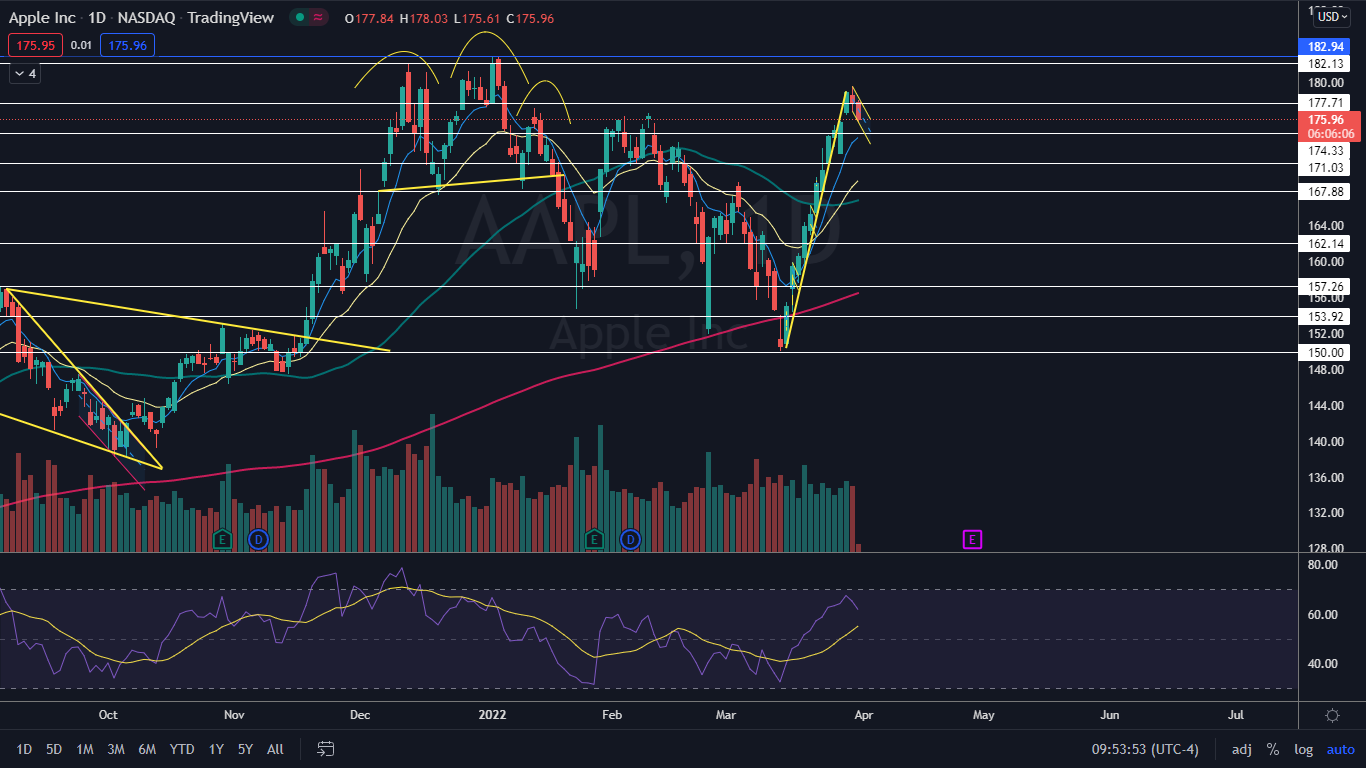This screenshot has width=1366, height=768.
Task: Click the February dividend D marker
Action: (630, 540)
